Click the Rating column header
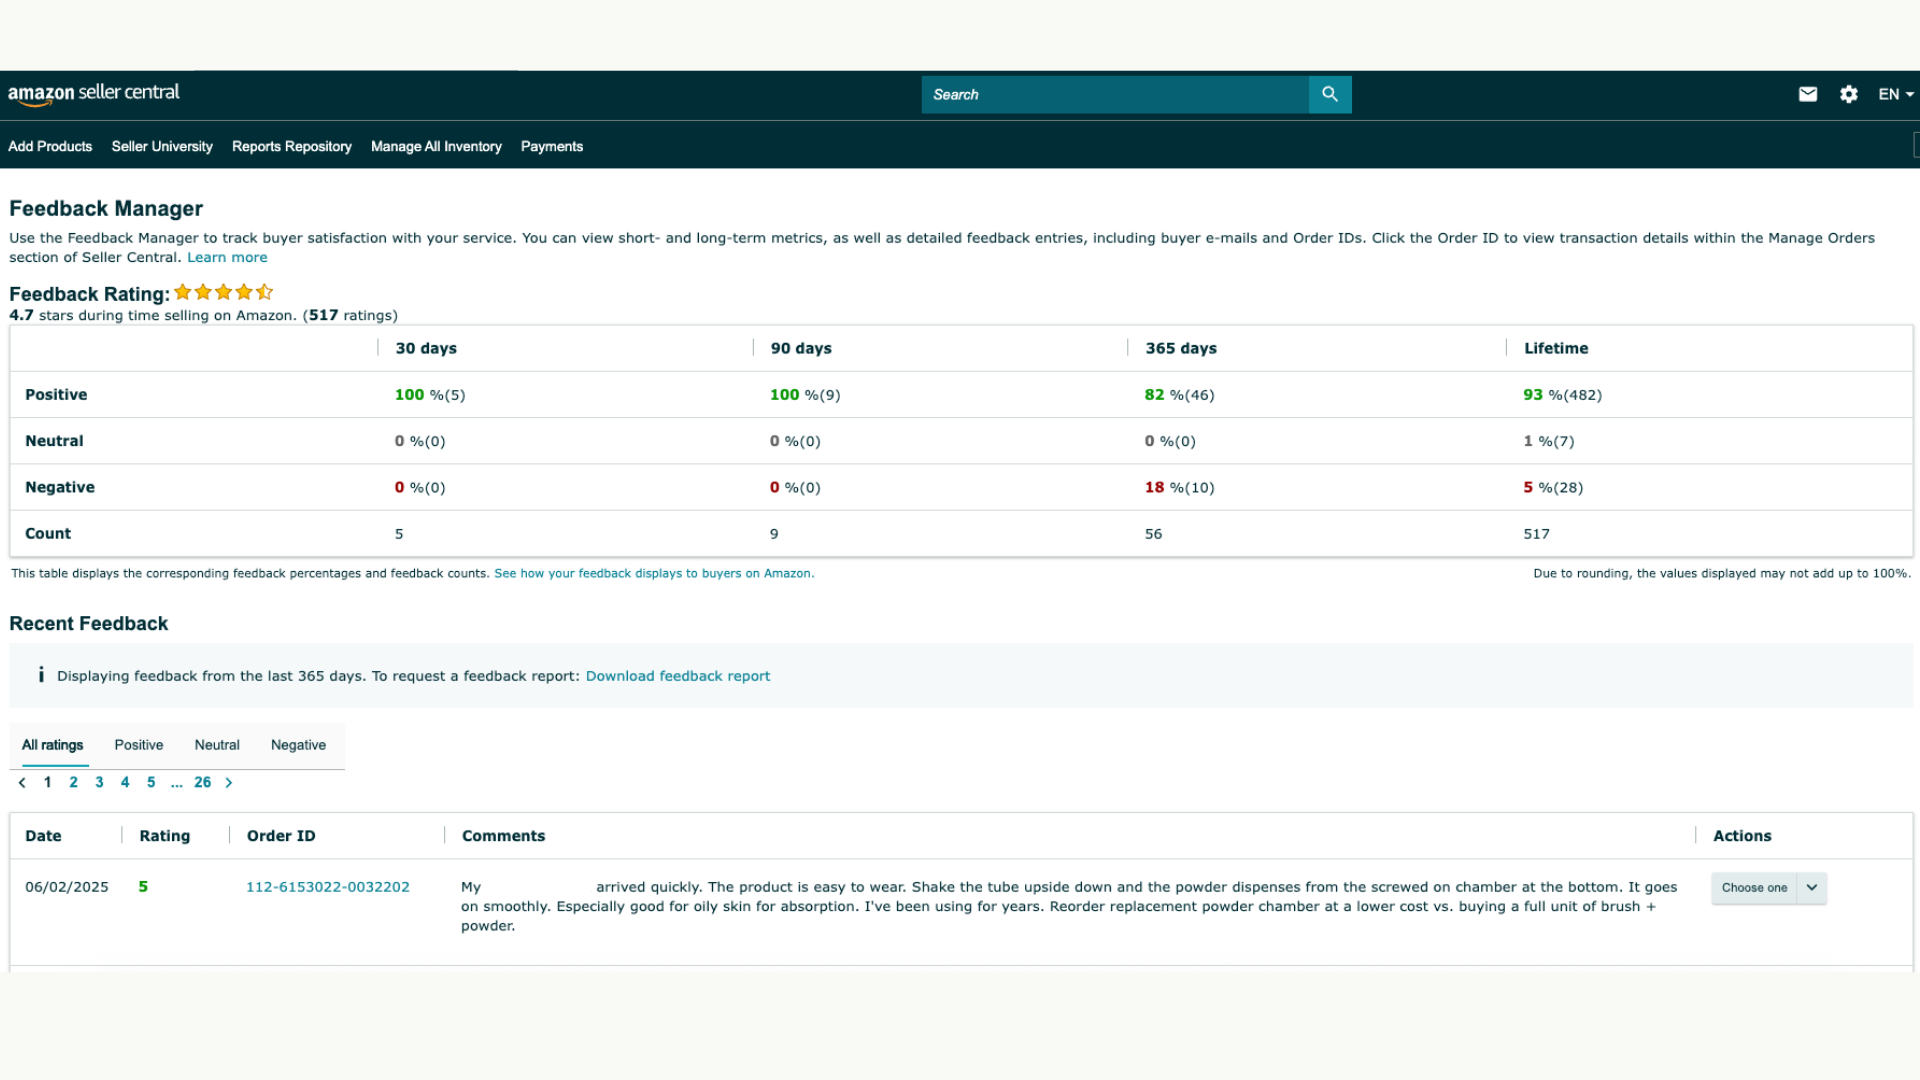The image size is (1920, 1080). (x=165, y=836)
